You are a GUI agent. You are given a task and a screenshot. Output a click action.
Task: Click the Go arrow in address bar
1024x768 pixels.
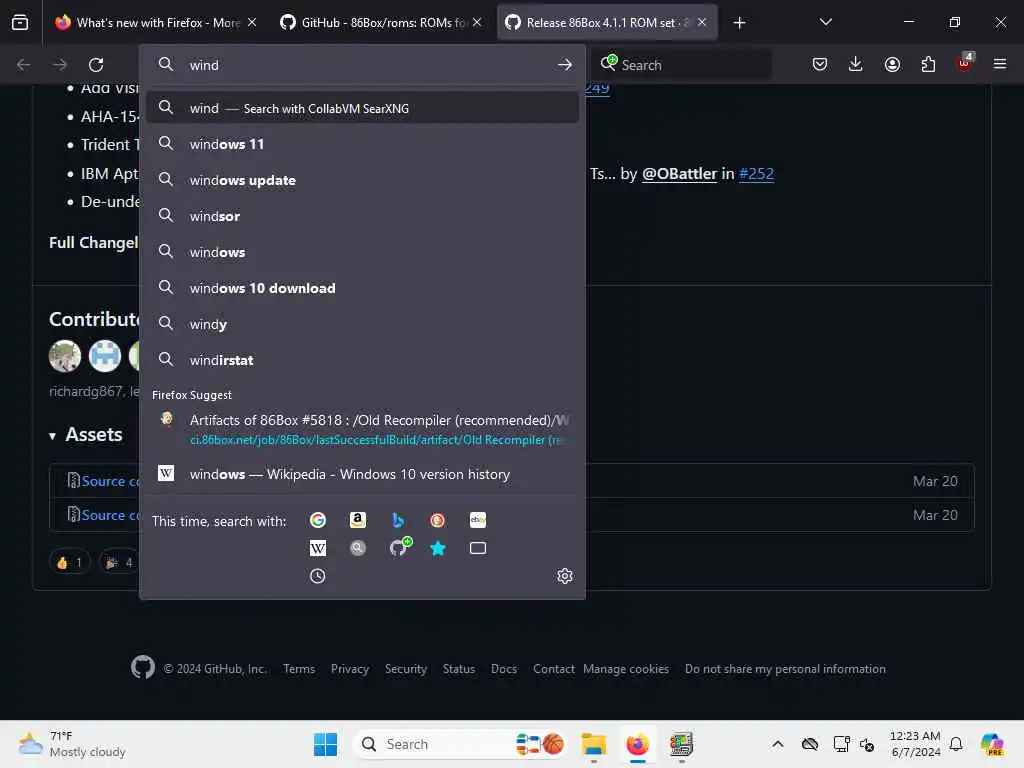(565, 65)
